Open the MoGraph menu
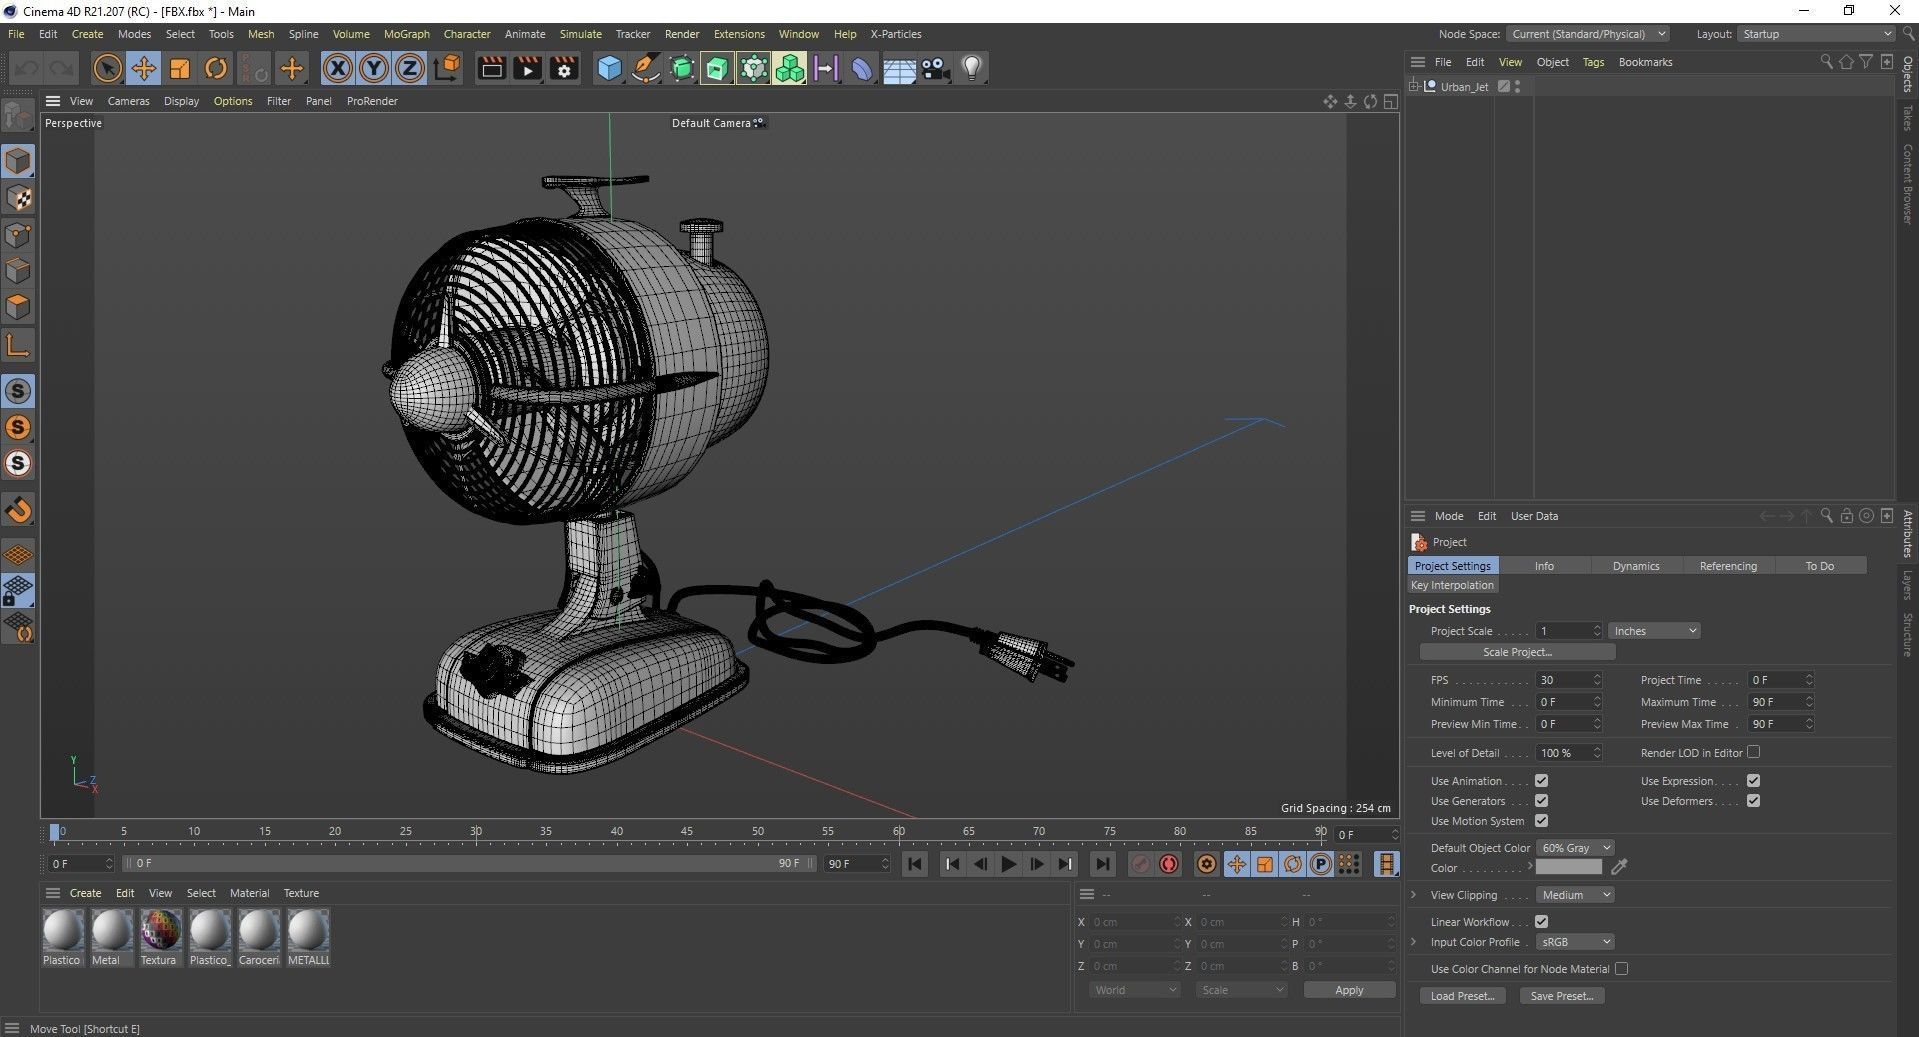Image resolution: width=1919 pixels, height=1037 pixels. [406, 34]
